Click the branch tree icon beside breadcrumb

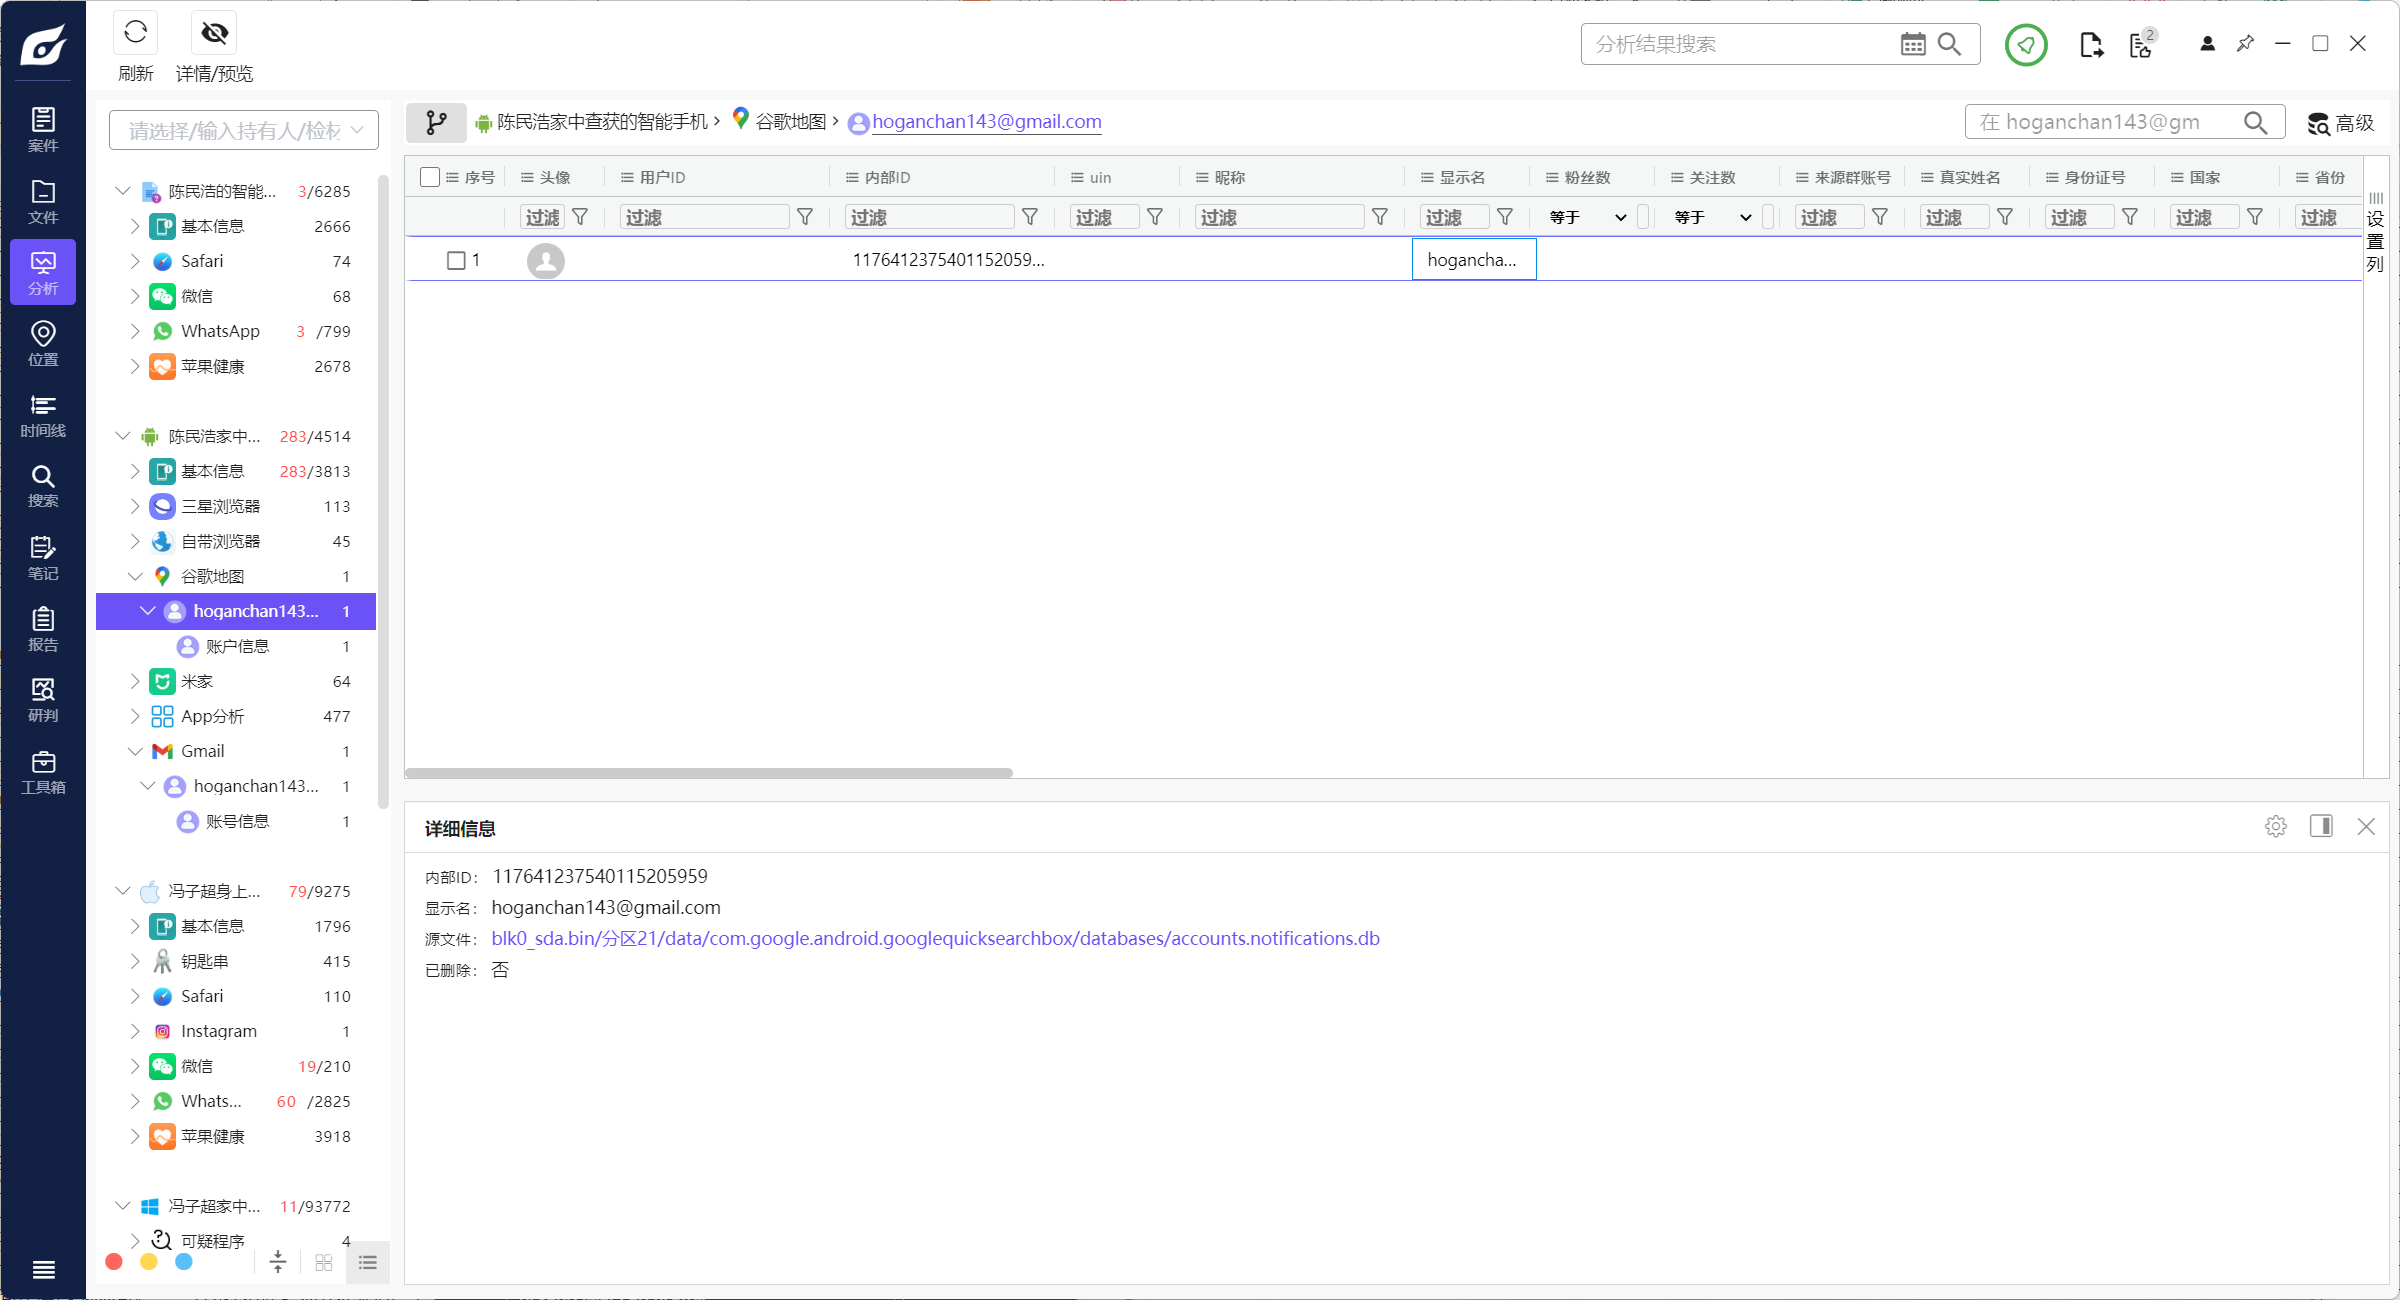436,122
